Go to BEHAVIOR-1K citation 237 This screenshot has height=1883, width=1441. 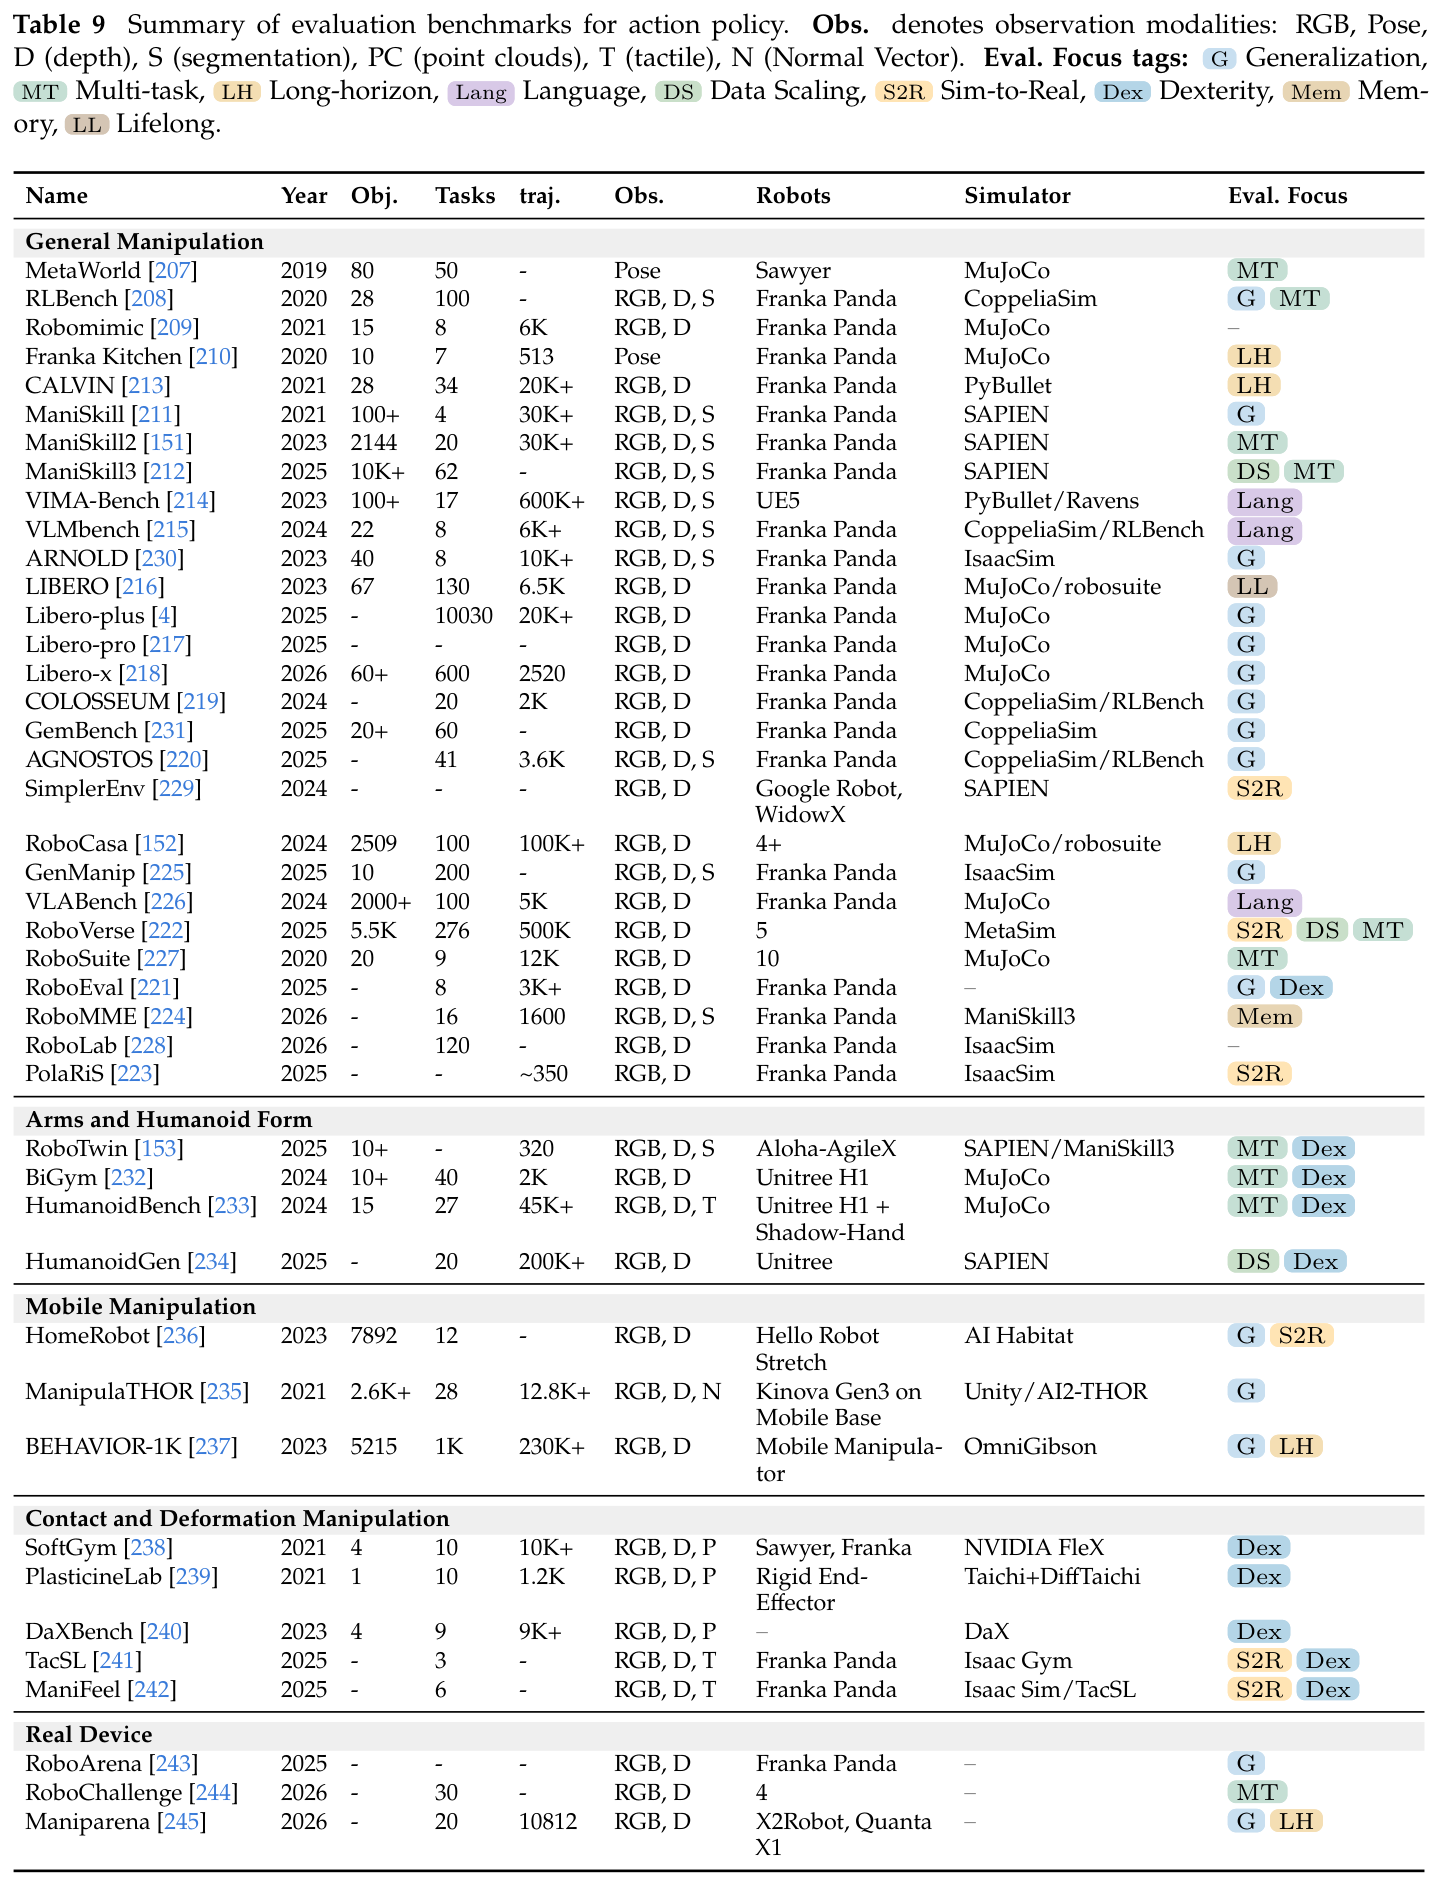point(213,1447)
